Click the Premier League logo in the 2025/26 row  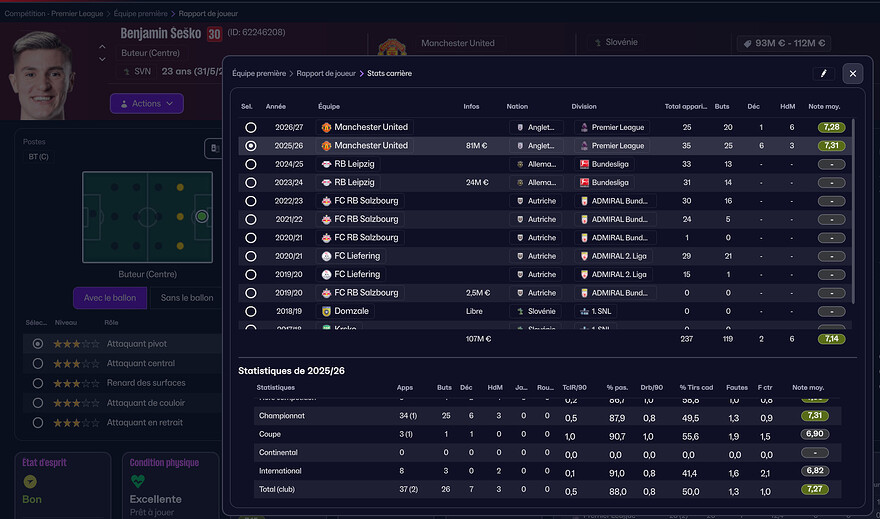point(585,146)
